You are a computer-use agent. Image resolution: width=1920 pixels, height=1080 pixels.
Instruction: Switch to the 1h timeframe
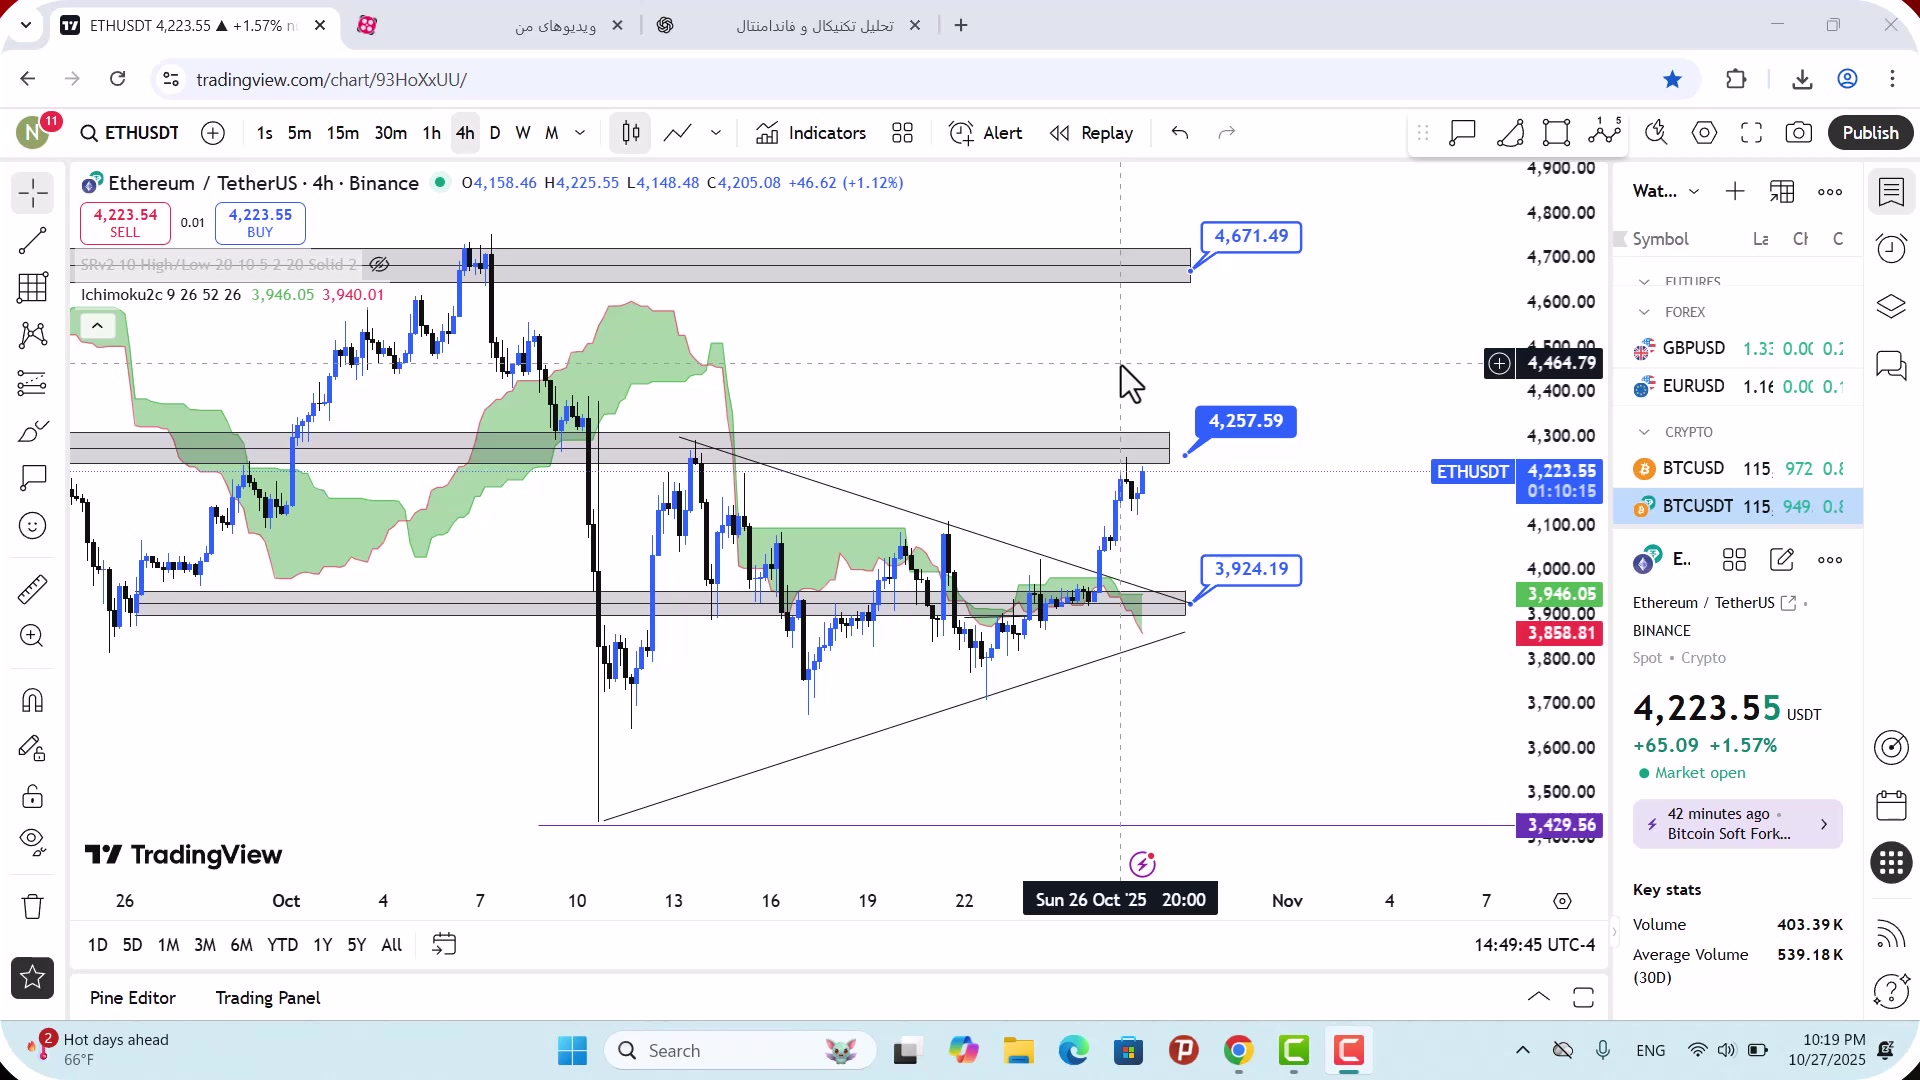point(431,133)
